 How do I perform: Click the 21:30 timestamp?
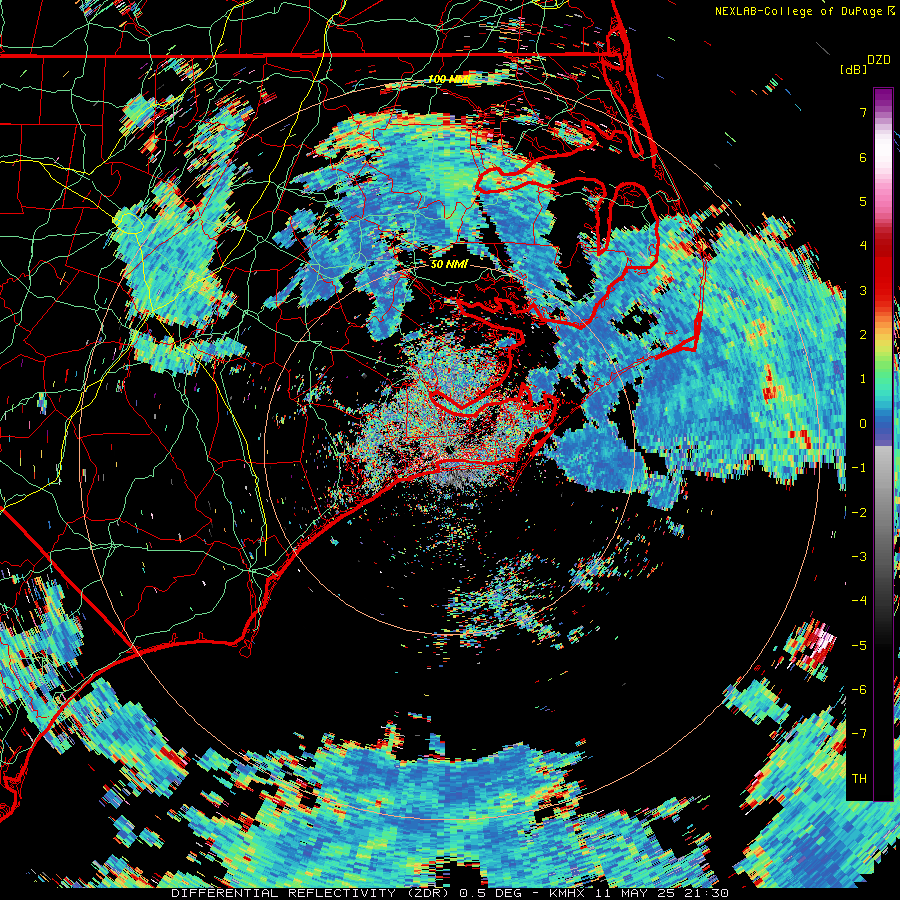pos(707,893)
